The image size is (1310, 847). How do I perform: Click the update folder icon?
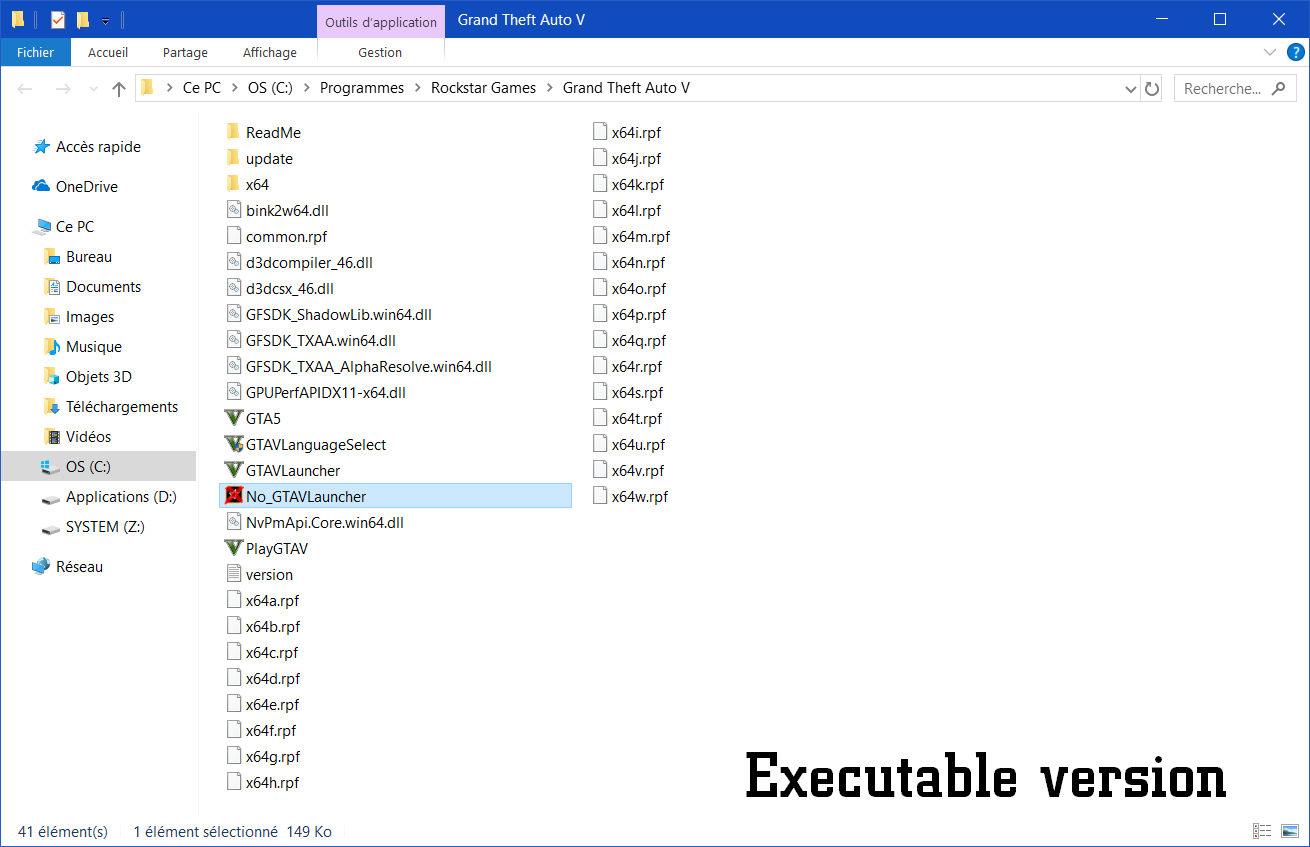point(234,158)
